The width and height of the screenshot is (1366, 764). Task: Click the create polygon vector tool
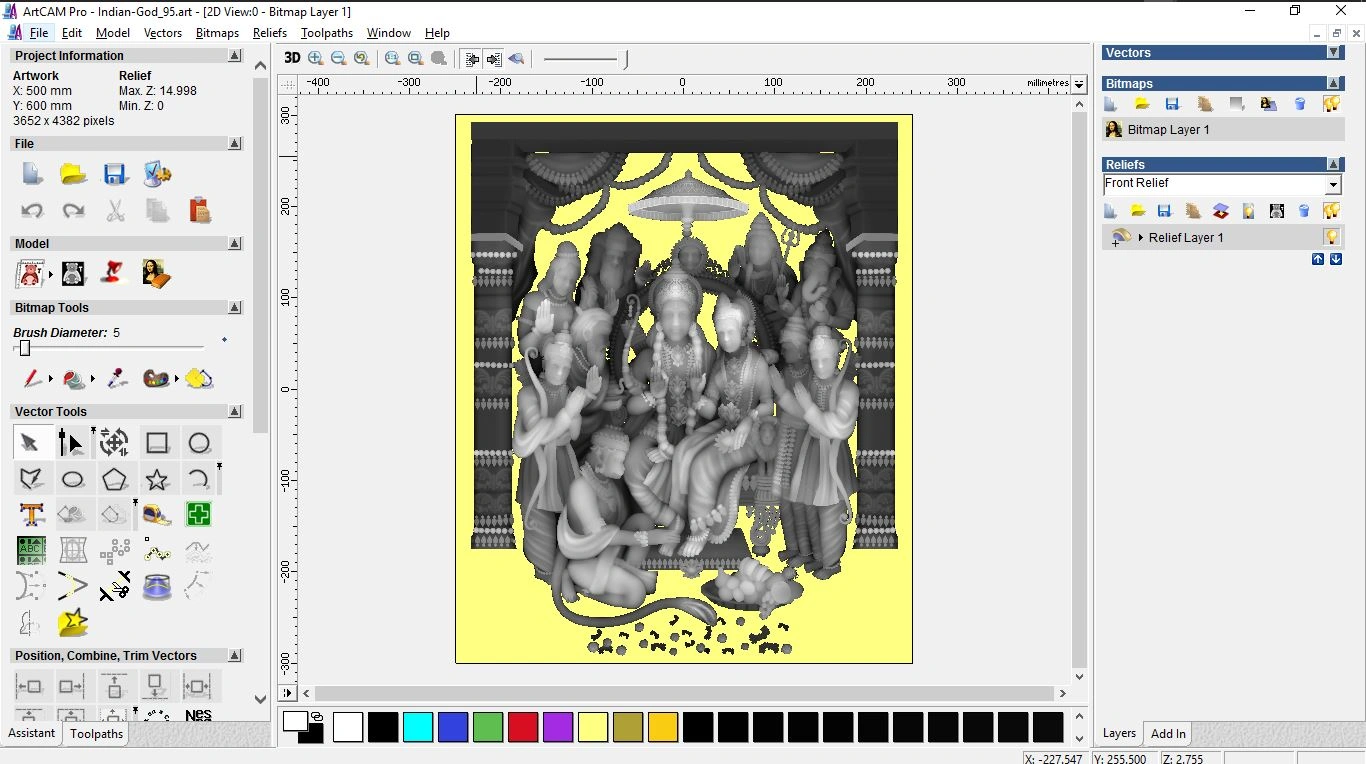[x=115, y=479]
